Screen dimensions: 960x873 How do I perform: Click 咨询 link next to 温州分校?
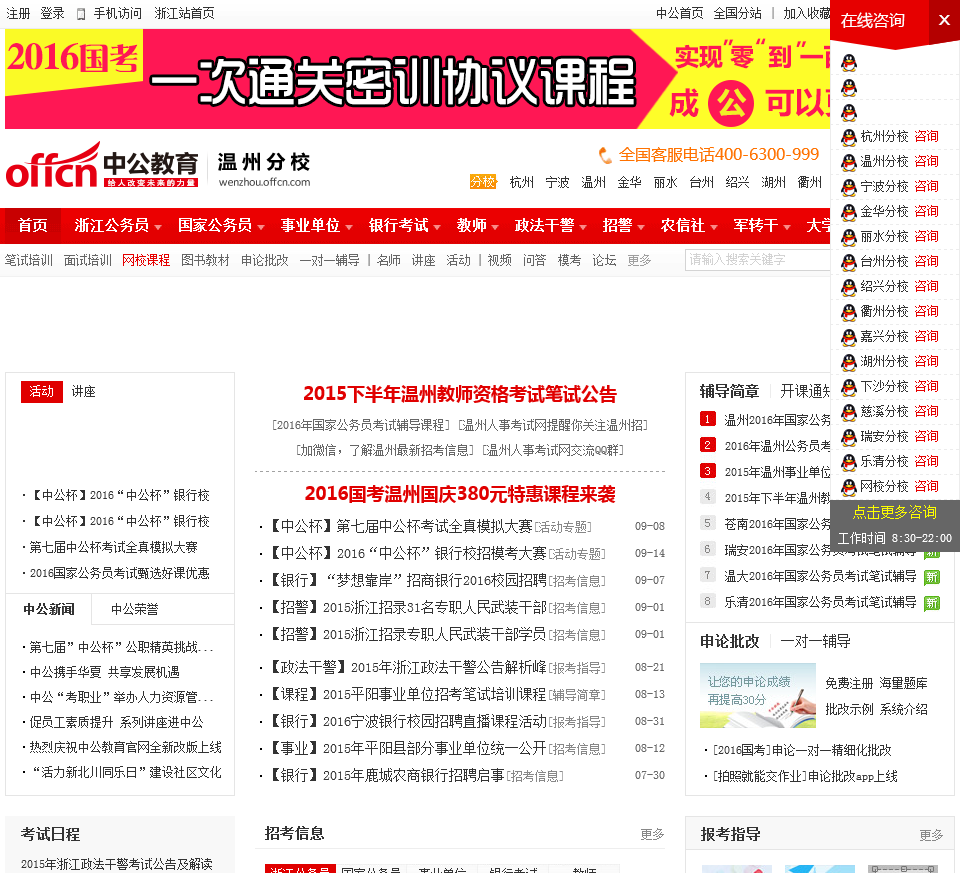[x=926, y=162]
